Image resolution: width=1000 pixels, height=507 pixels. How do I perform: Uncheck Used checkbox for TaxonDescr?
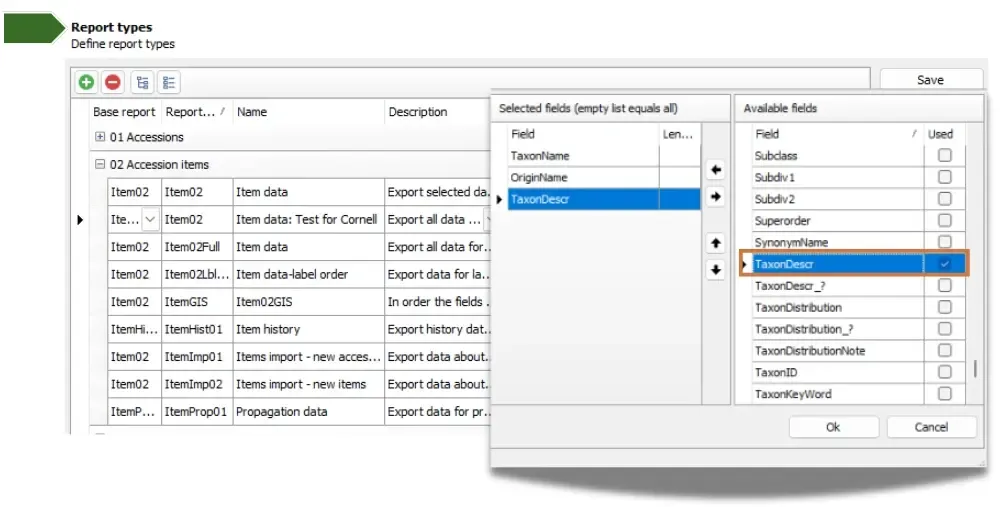pos(945,263)
